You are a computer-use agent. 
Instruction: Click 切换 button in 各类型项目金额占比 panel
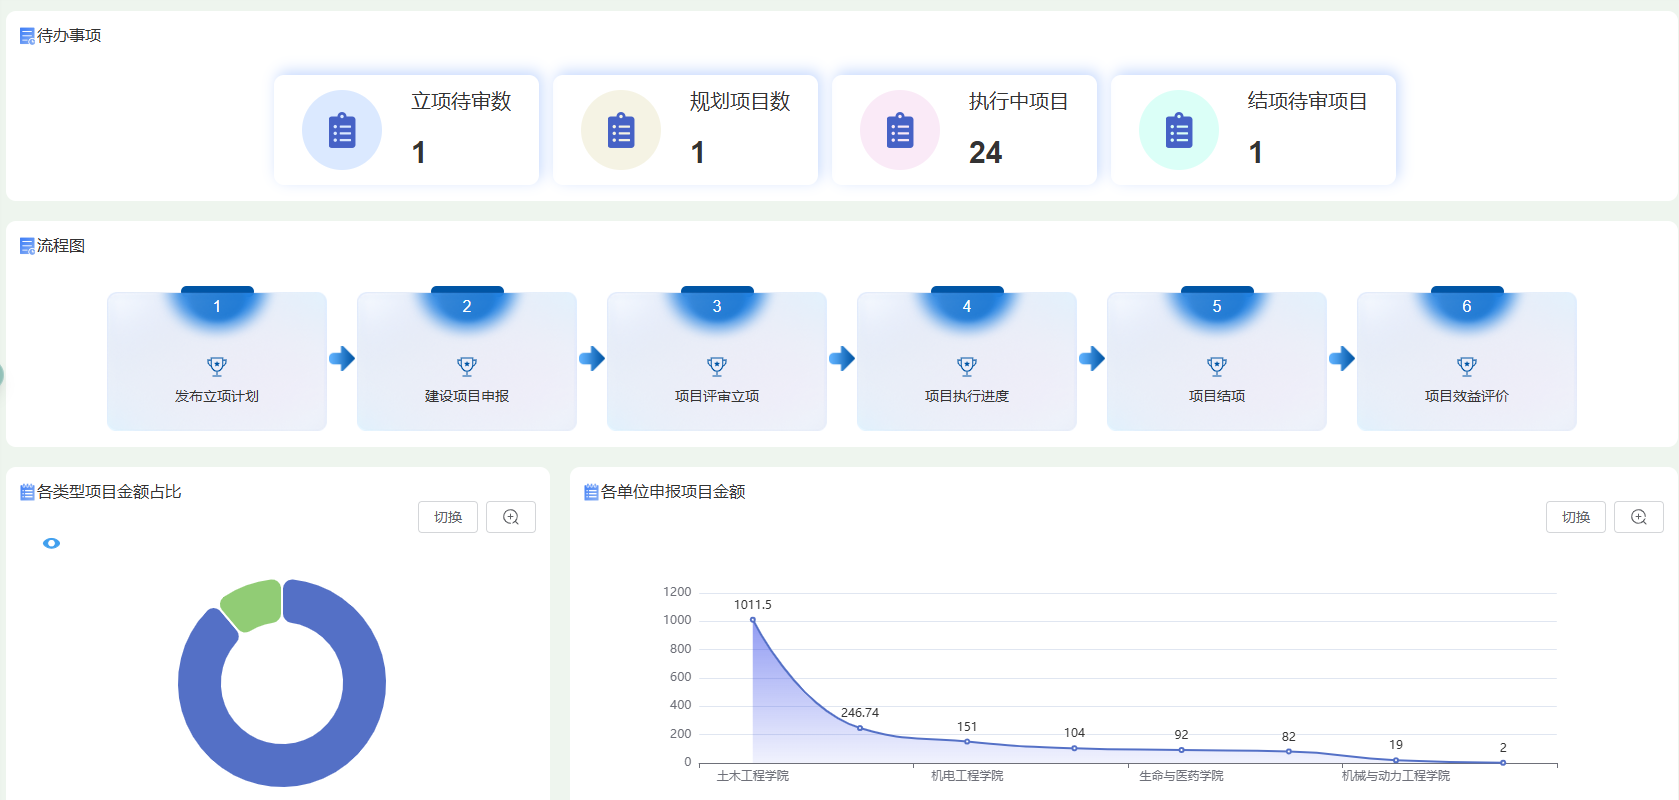(x=448, y=517)
